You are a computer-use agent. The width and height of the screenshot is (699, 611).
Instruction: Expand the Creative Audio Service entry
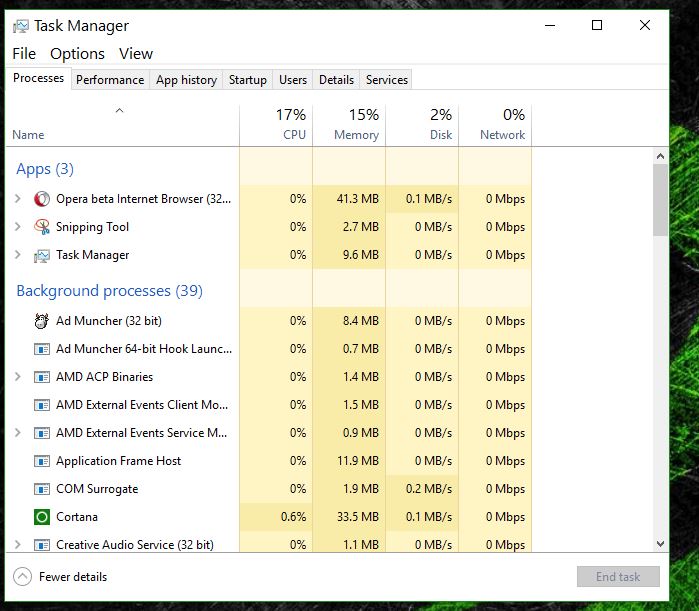point(18,545)
